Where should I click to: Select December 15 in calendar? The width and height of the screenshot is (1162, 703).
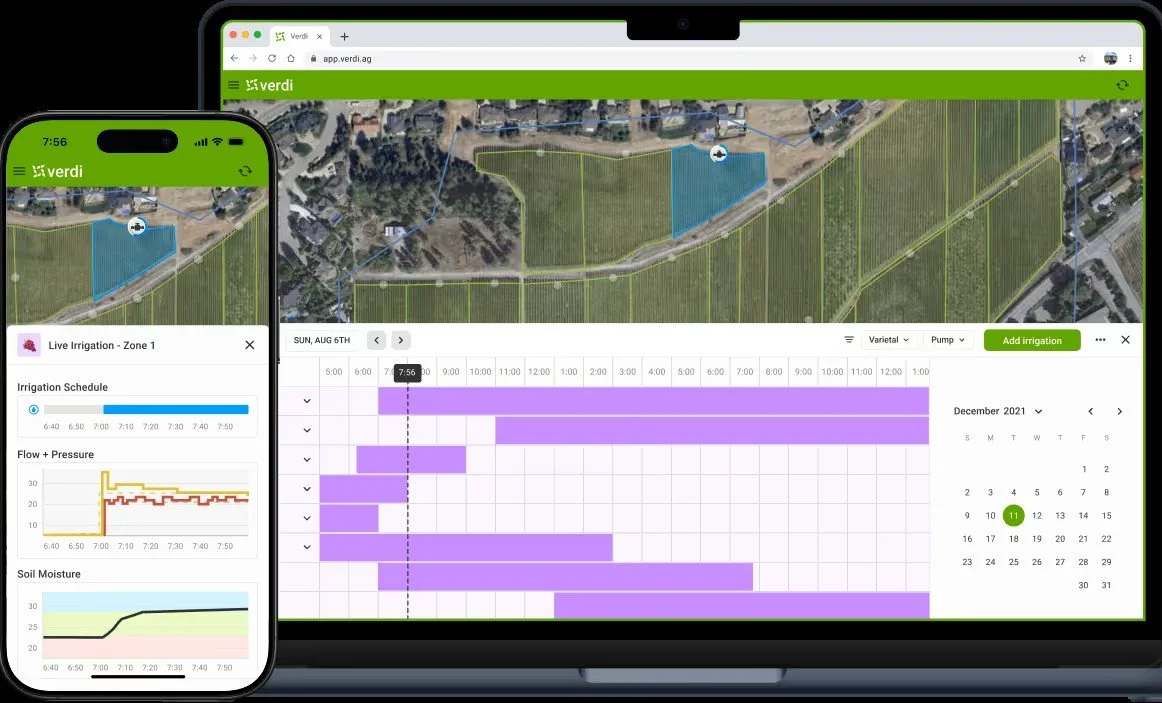click(x=1106, y=516)
